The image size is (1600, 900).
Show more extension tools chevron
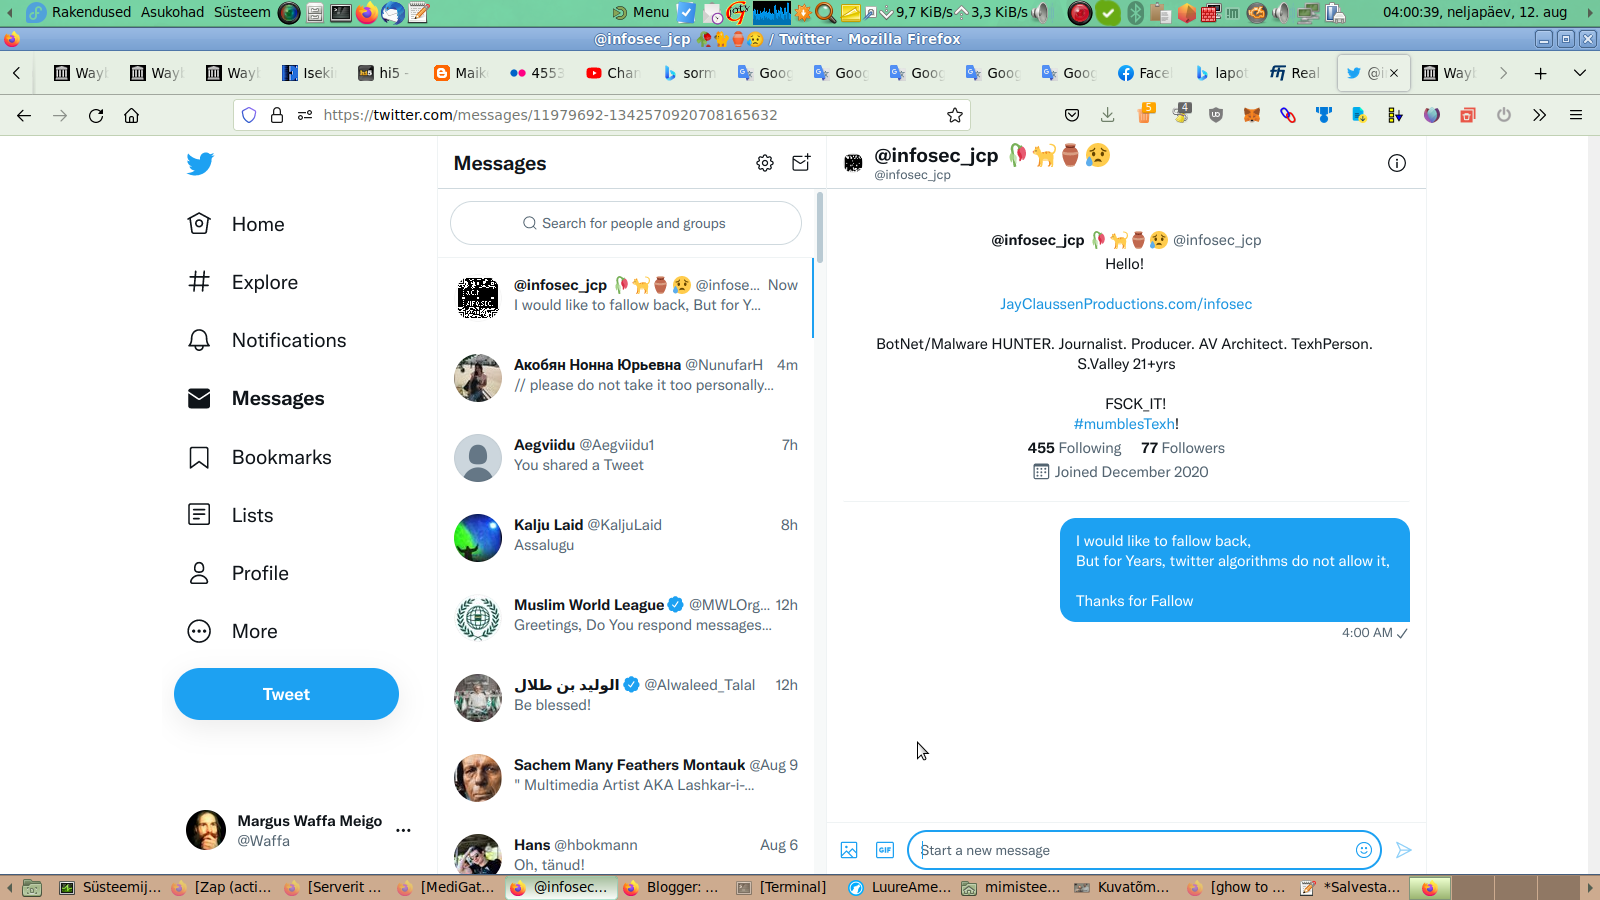coord(1540,115)
